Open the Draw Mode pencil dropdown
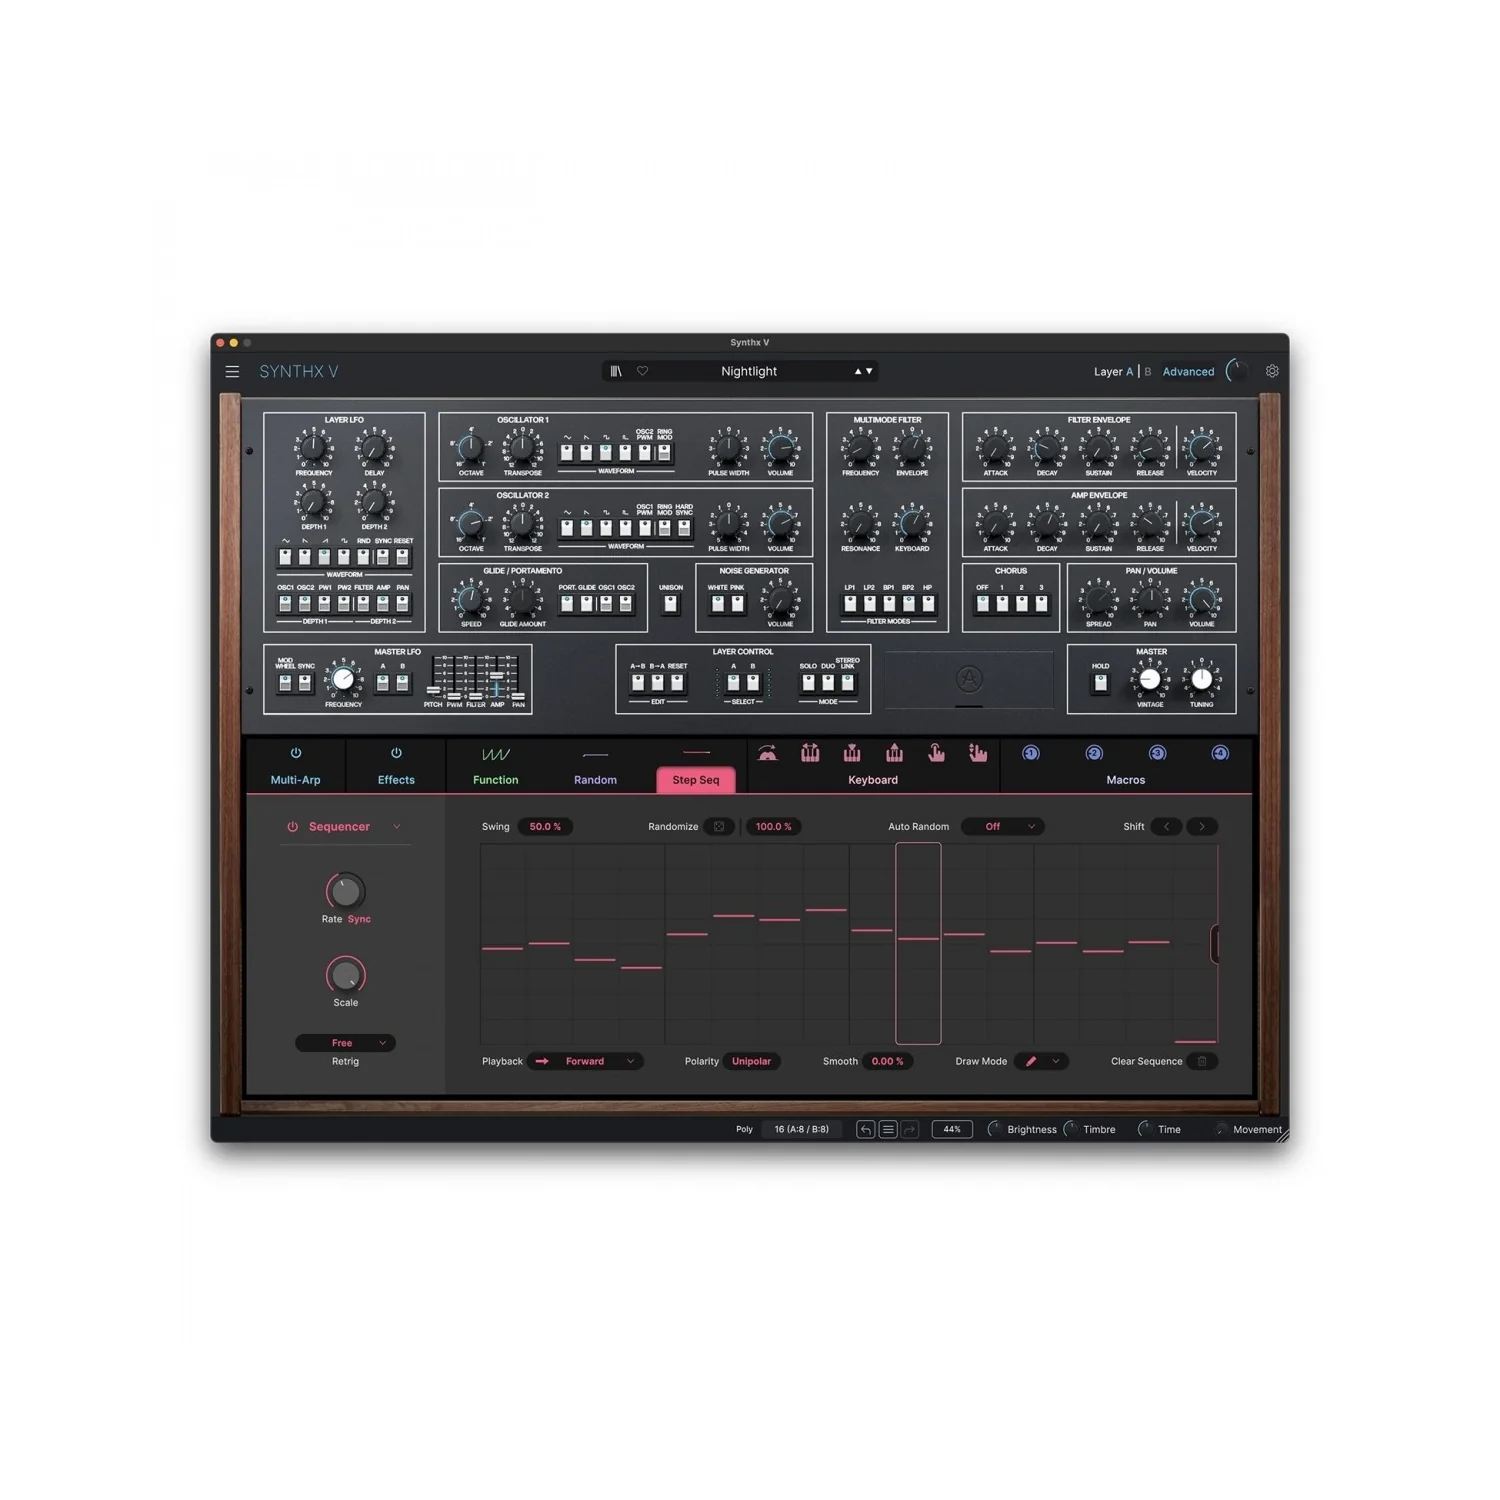This screenshot has height=1500, width=1500. [1041, 1062]
